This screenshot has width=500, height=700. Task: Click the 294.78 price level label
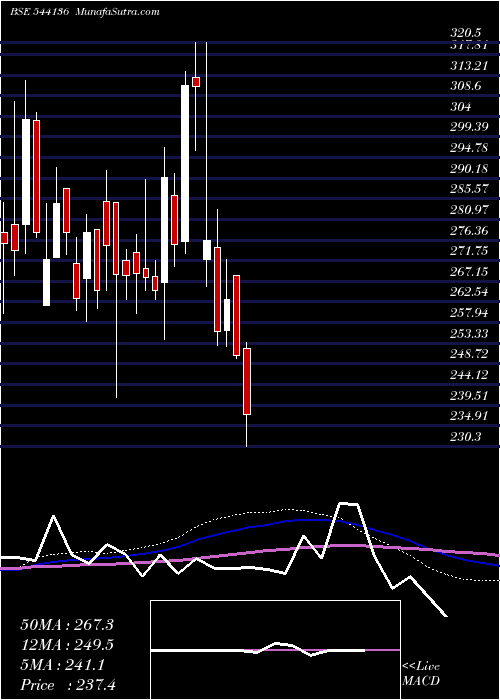pos(469,148)
